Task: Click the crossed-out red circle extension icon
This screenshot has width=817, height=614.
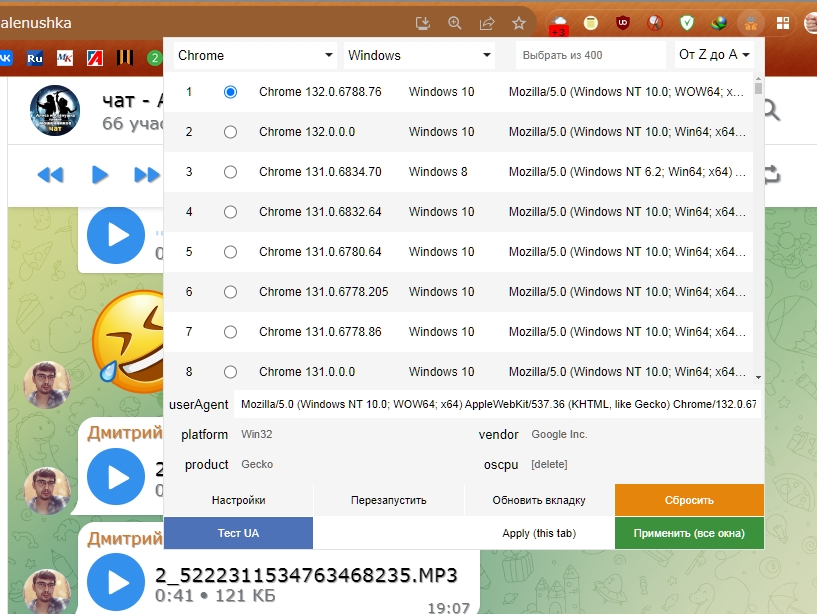Action: click(x=655, y=23)
